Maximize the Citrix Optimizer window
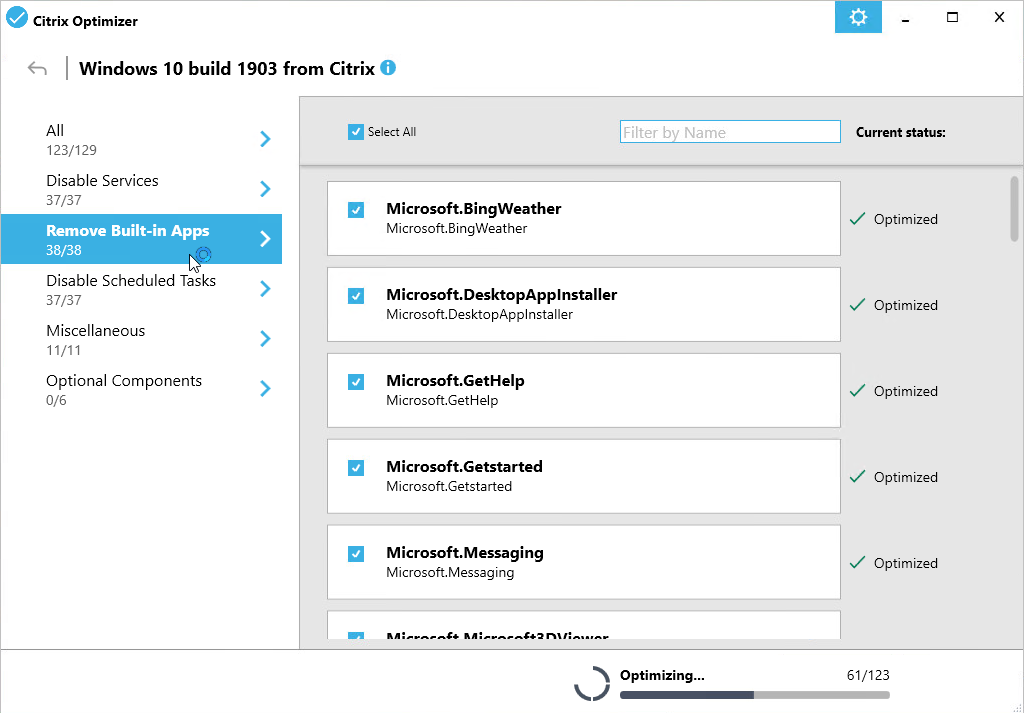 [952, 18]
